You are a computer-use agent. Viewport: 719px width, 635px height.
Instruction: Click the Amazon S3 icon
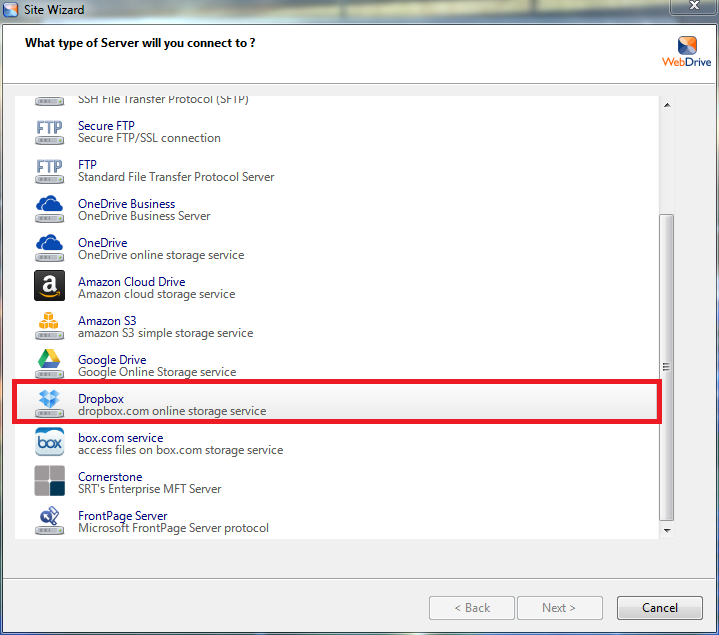pyautogui.click(x=49, y=326)
